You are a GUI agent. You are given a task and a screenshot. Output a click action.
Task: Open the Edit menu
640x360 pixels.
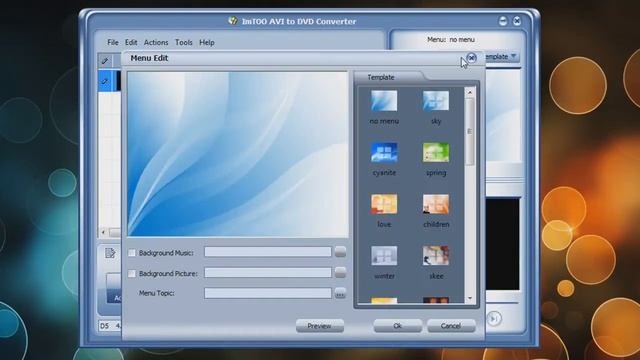click(131, 42)
